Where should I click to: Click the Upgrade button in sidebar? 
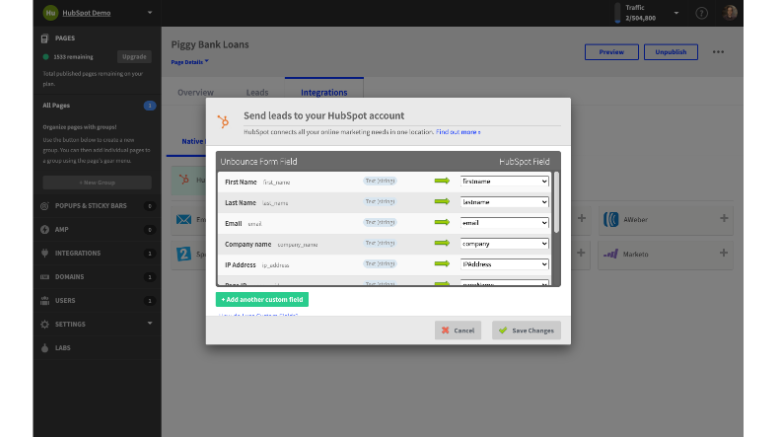134,56
